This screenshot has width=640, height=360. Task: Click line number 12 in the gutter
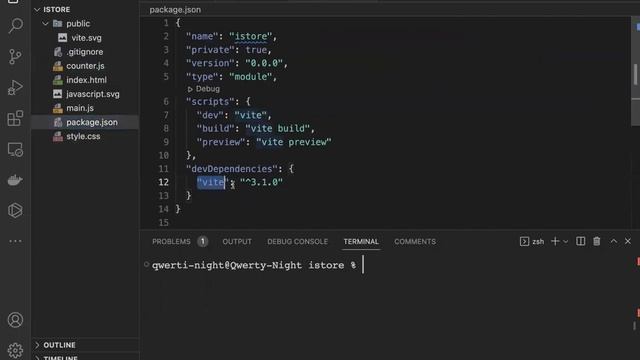click(x=164, y=182)
